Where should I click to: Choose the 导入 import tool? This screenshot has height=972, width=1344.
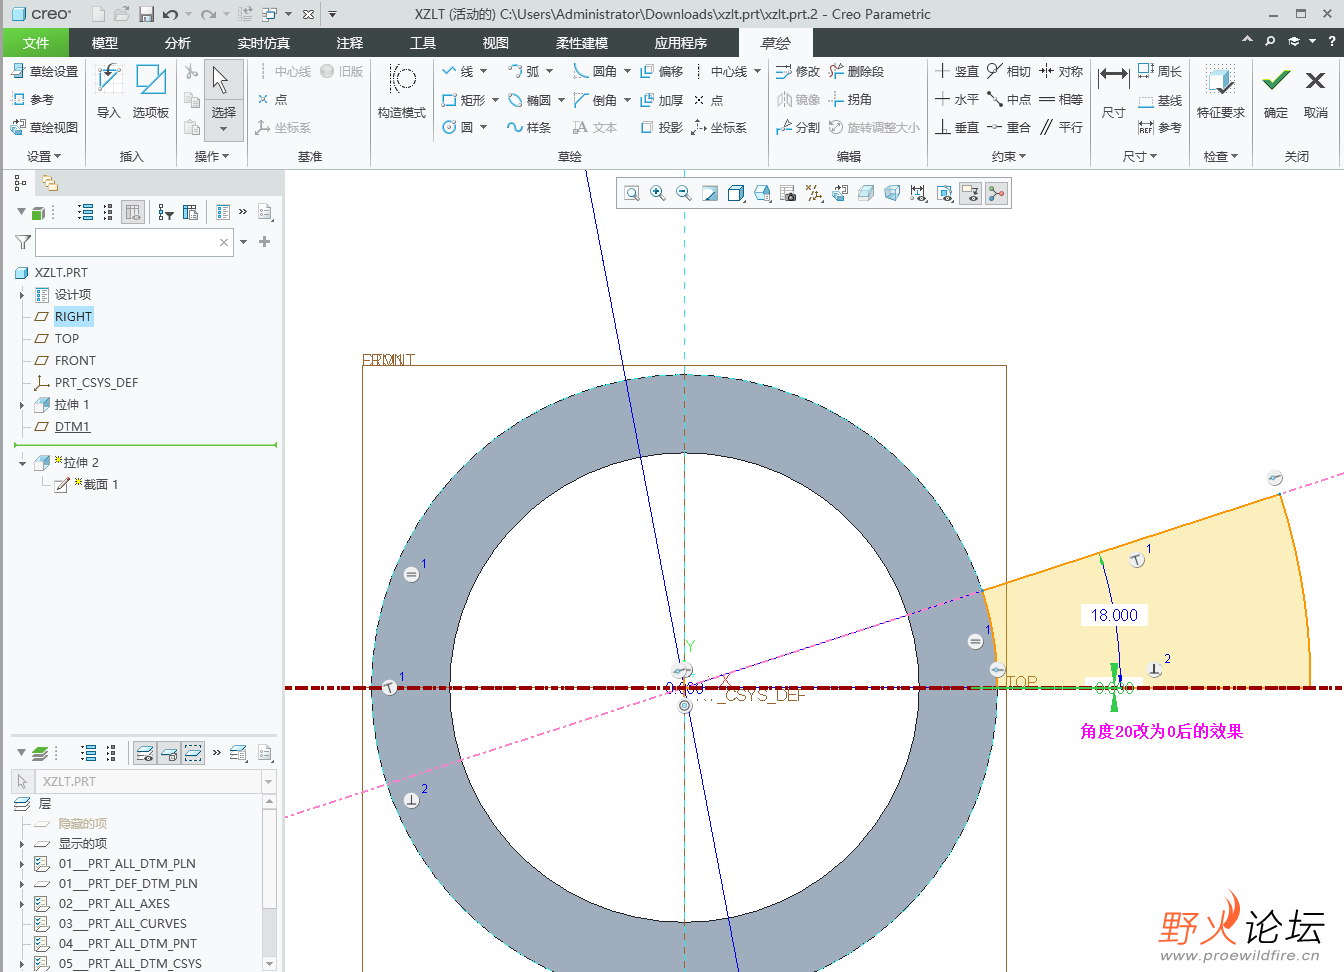click(108, 93)
